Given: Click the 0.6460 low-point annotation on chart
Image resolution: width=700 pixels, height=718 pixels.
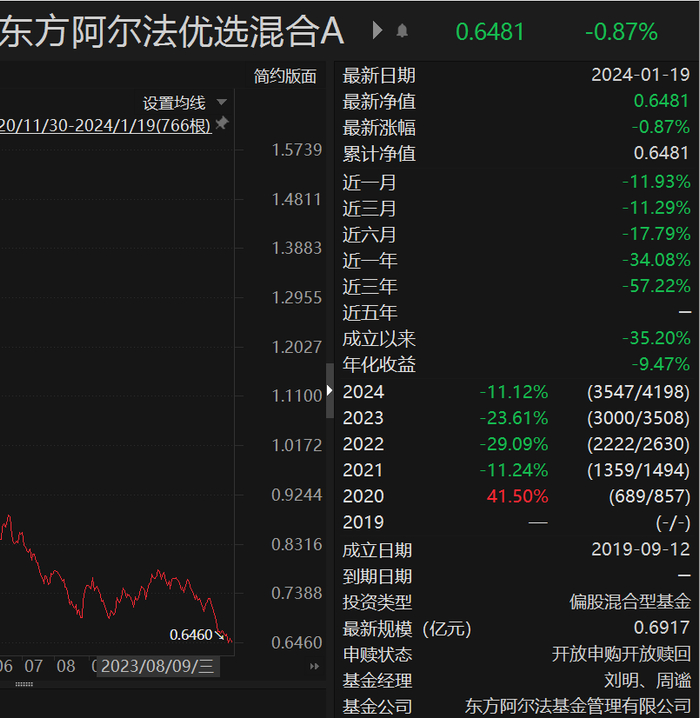Looking at the screenshot, I should click(191, 635).
